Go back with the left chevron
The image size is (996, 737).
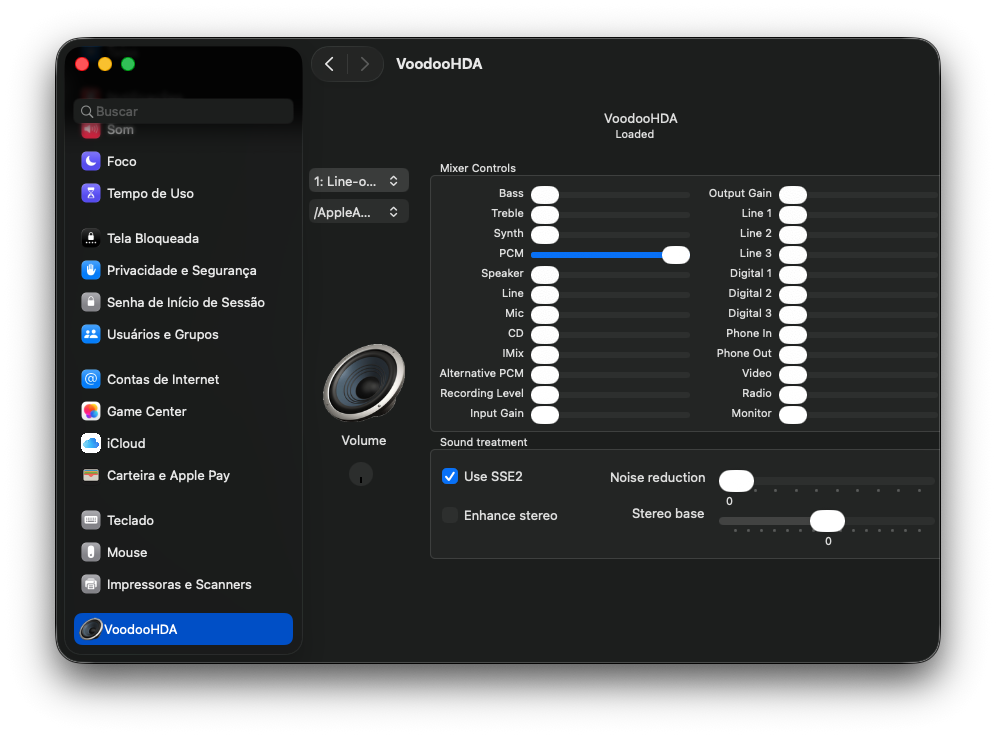[329, 64]
